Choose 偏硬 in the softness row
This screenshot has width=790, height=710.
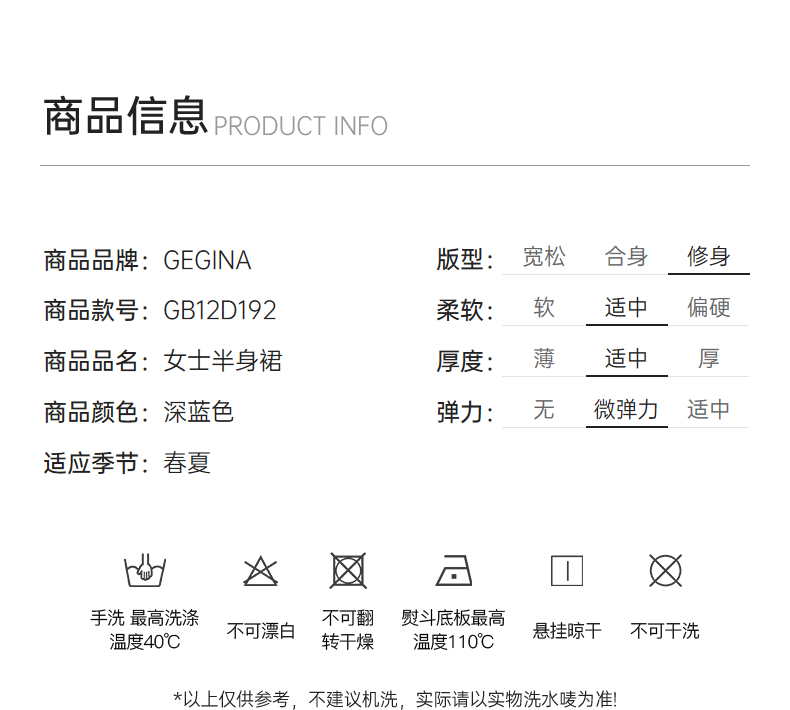pyautogui.click(x=708, y=308)
